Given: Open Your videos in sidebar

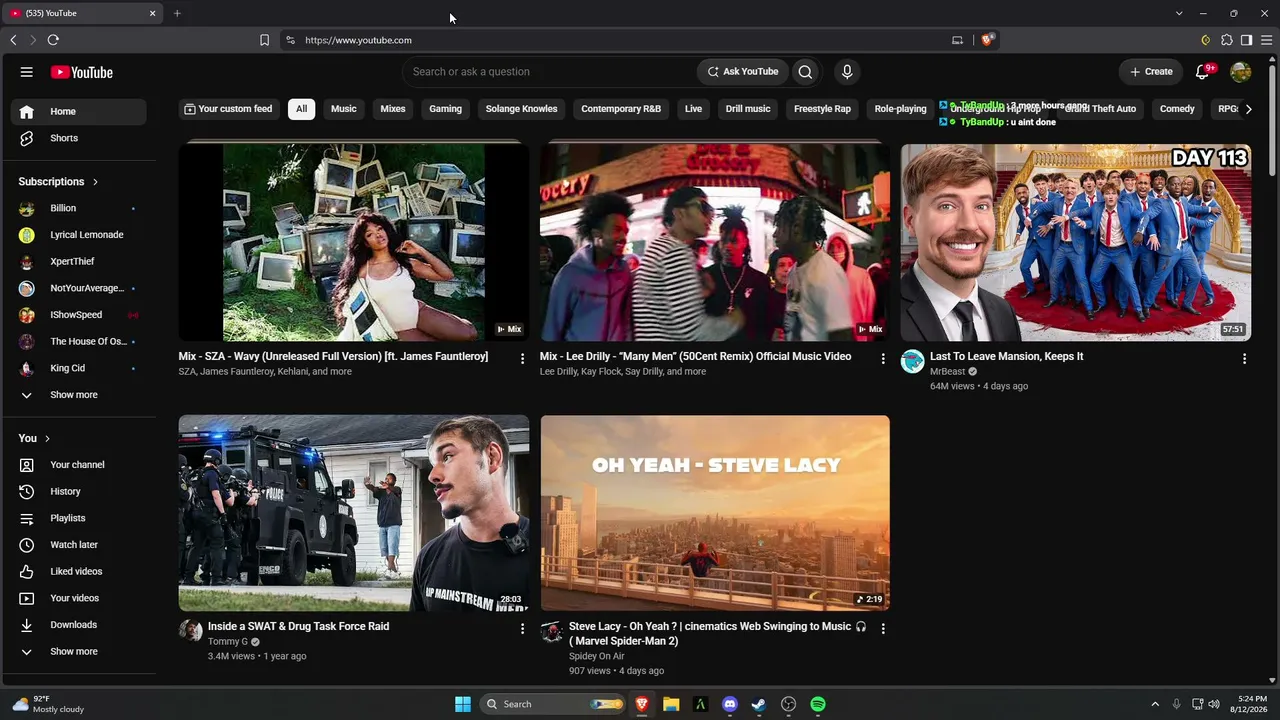Looking at the screenshot, I should tap(79, 598).
